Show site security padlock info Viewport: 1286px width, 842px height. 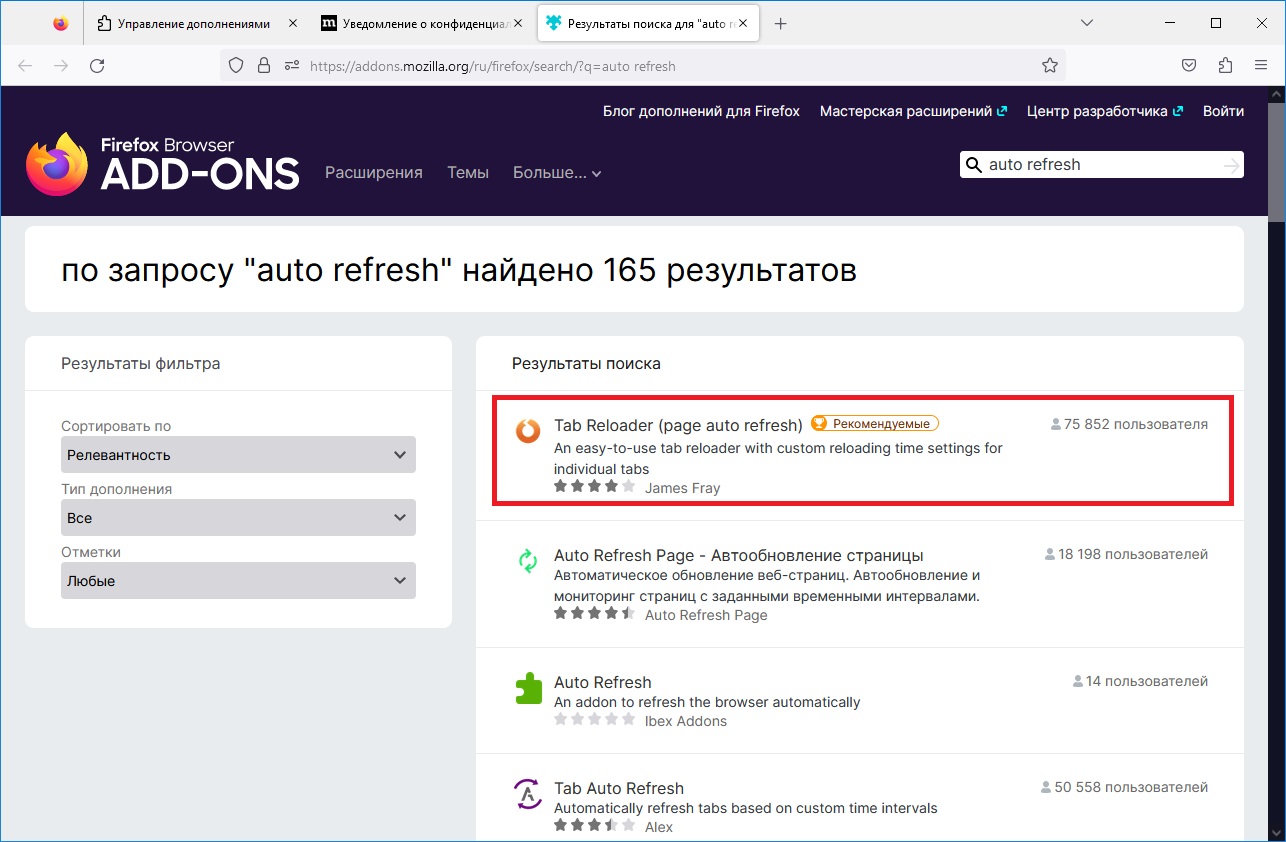[x=264, y=66]
